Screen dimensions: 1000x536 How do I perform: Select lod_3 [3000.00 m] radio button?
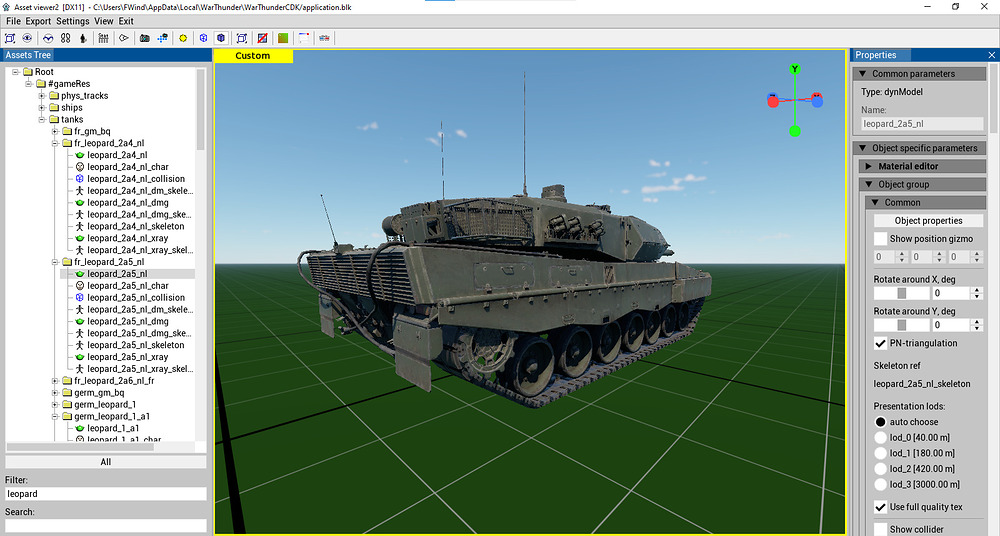(x=880, y=484)
